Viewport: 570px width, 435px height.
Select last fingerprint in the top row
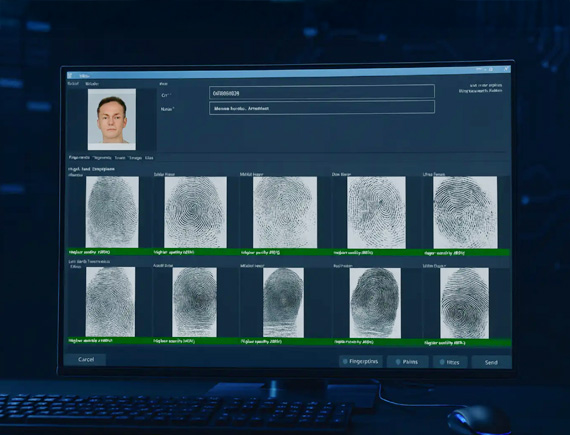[x=465, y=212]
